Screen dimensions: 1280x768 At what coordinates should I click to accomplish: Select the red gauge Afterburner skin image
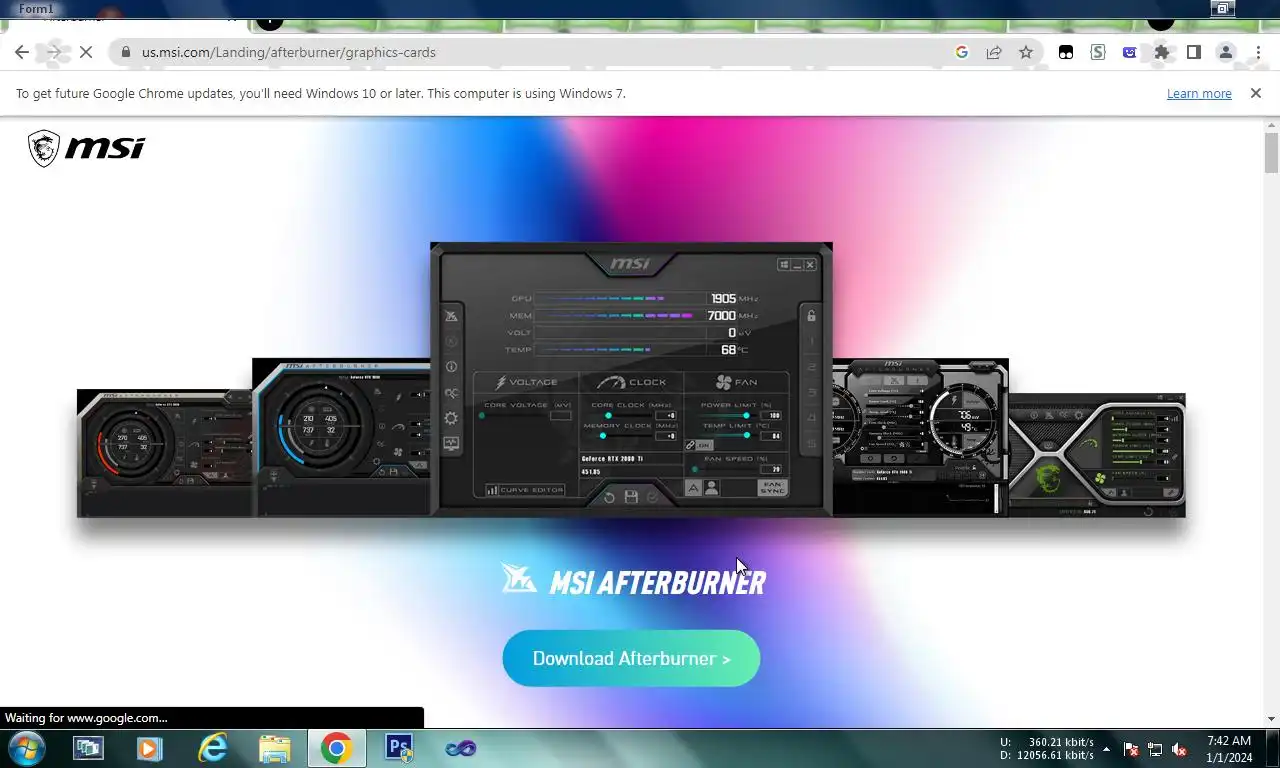(x=165, y=453)
